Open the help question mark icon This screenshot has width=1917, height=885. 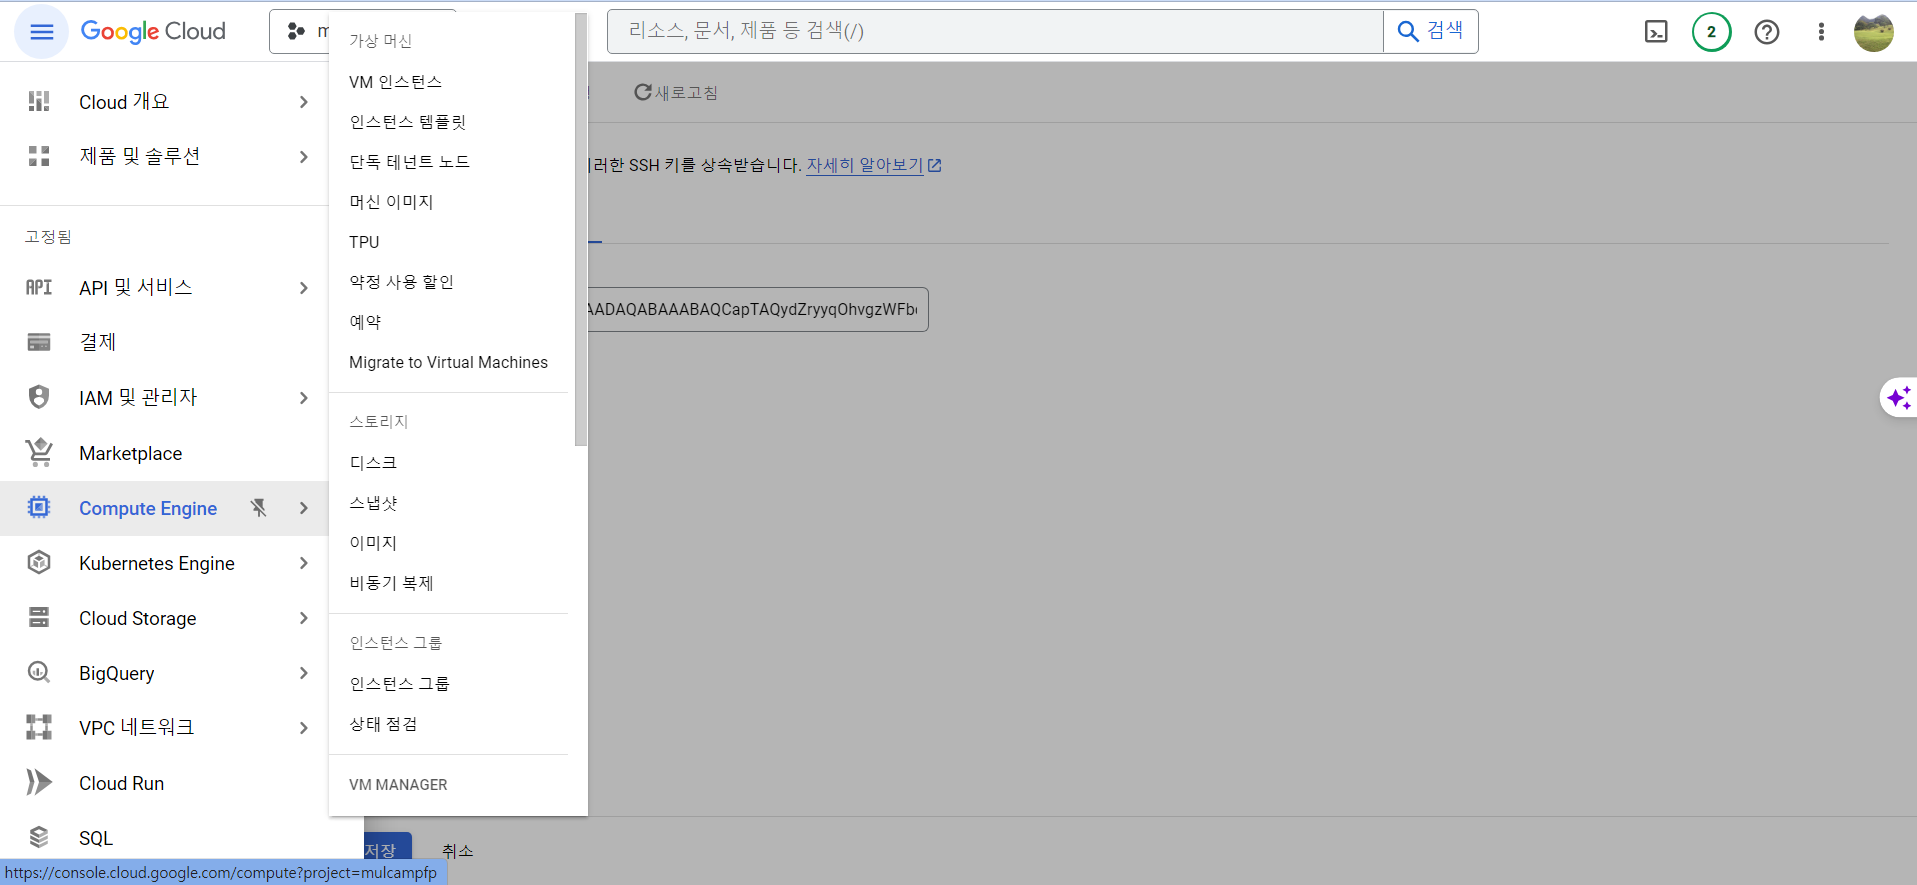coord(1767,32)
